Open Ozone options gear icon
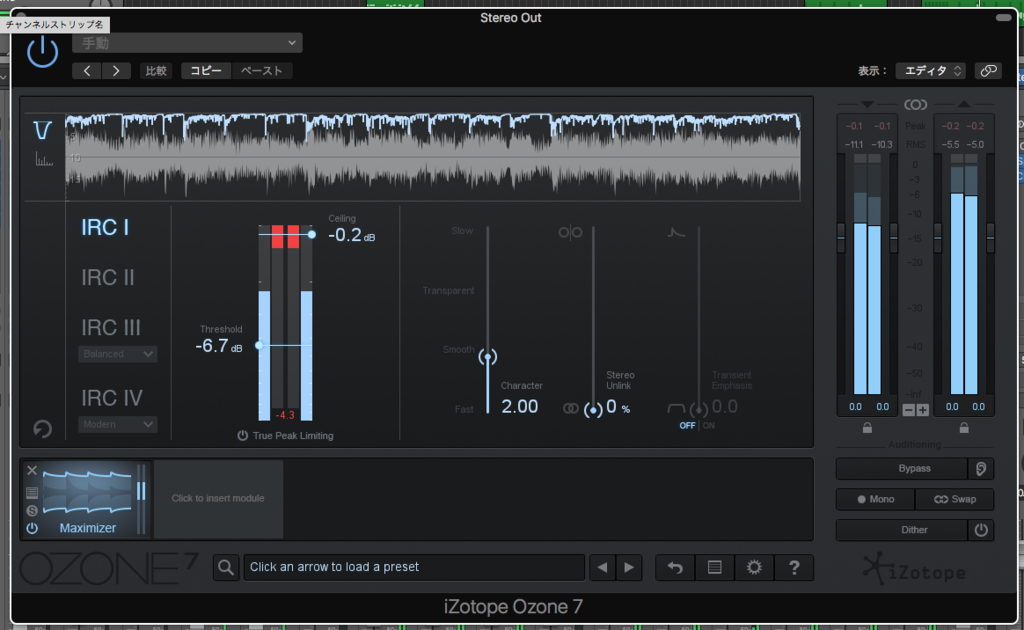1024x630 pixels. click(x=754, y=567)
